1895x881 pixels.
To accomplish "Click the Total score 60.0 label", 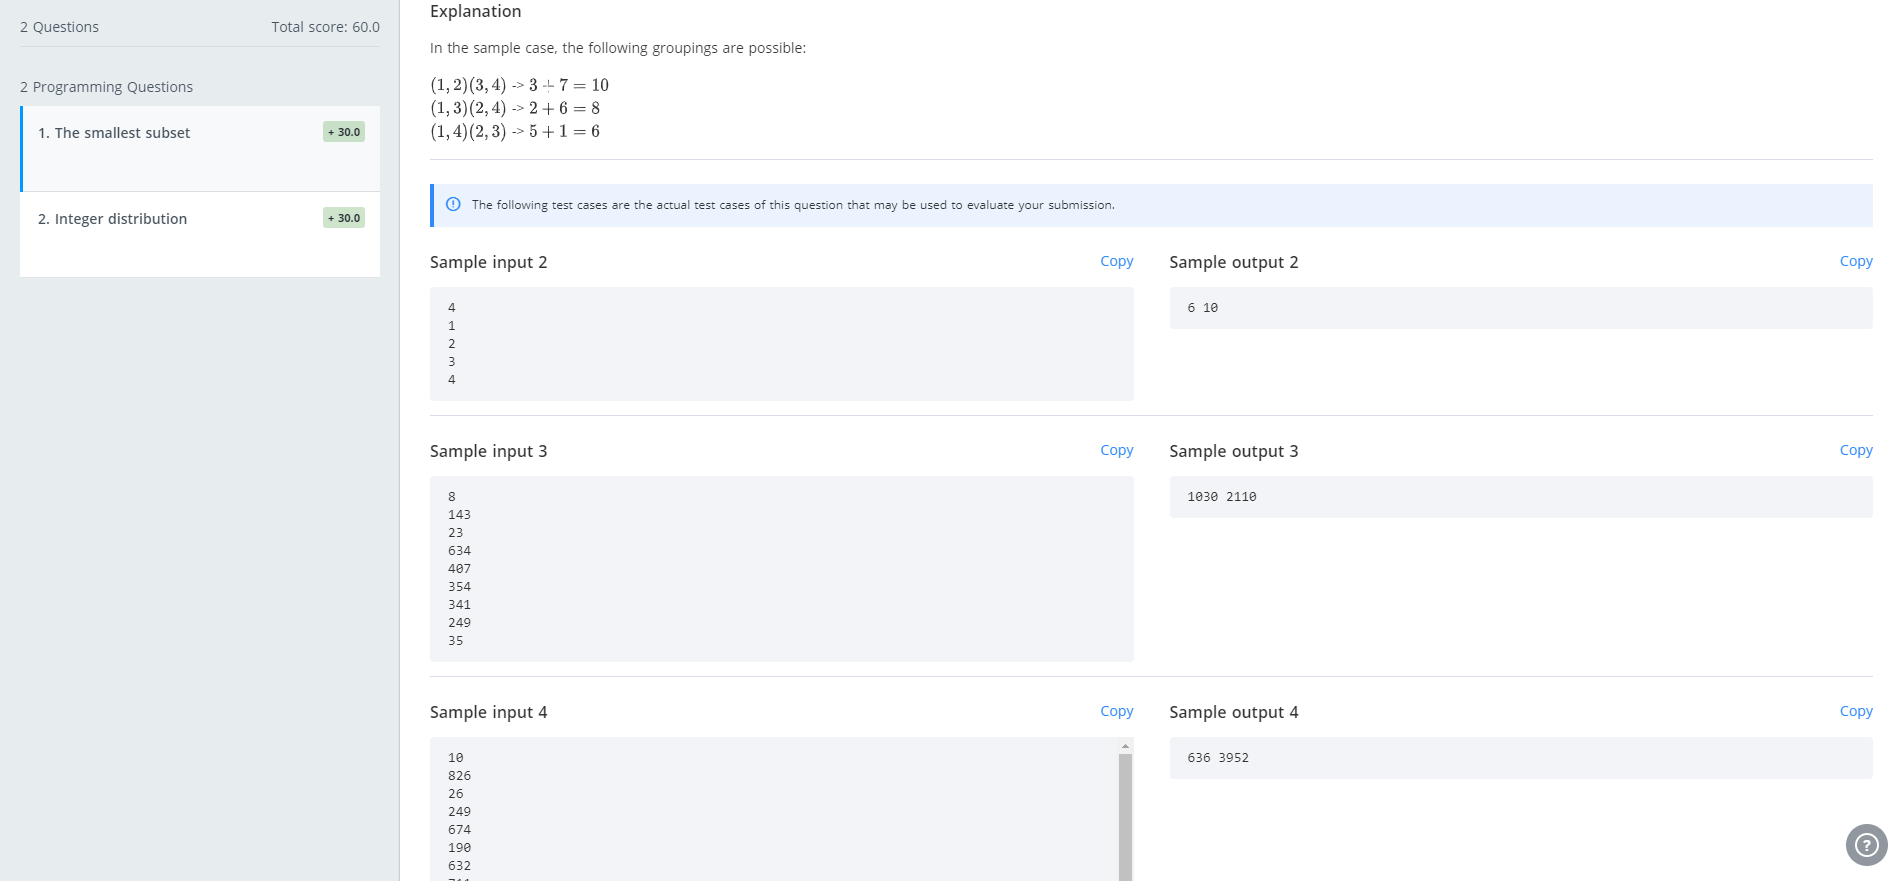I will pos(325,27).
